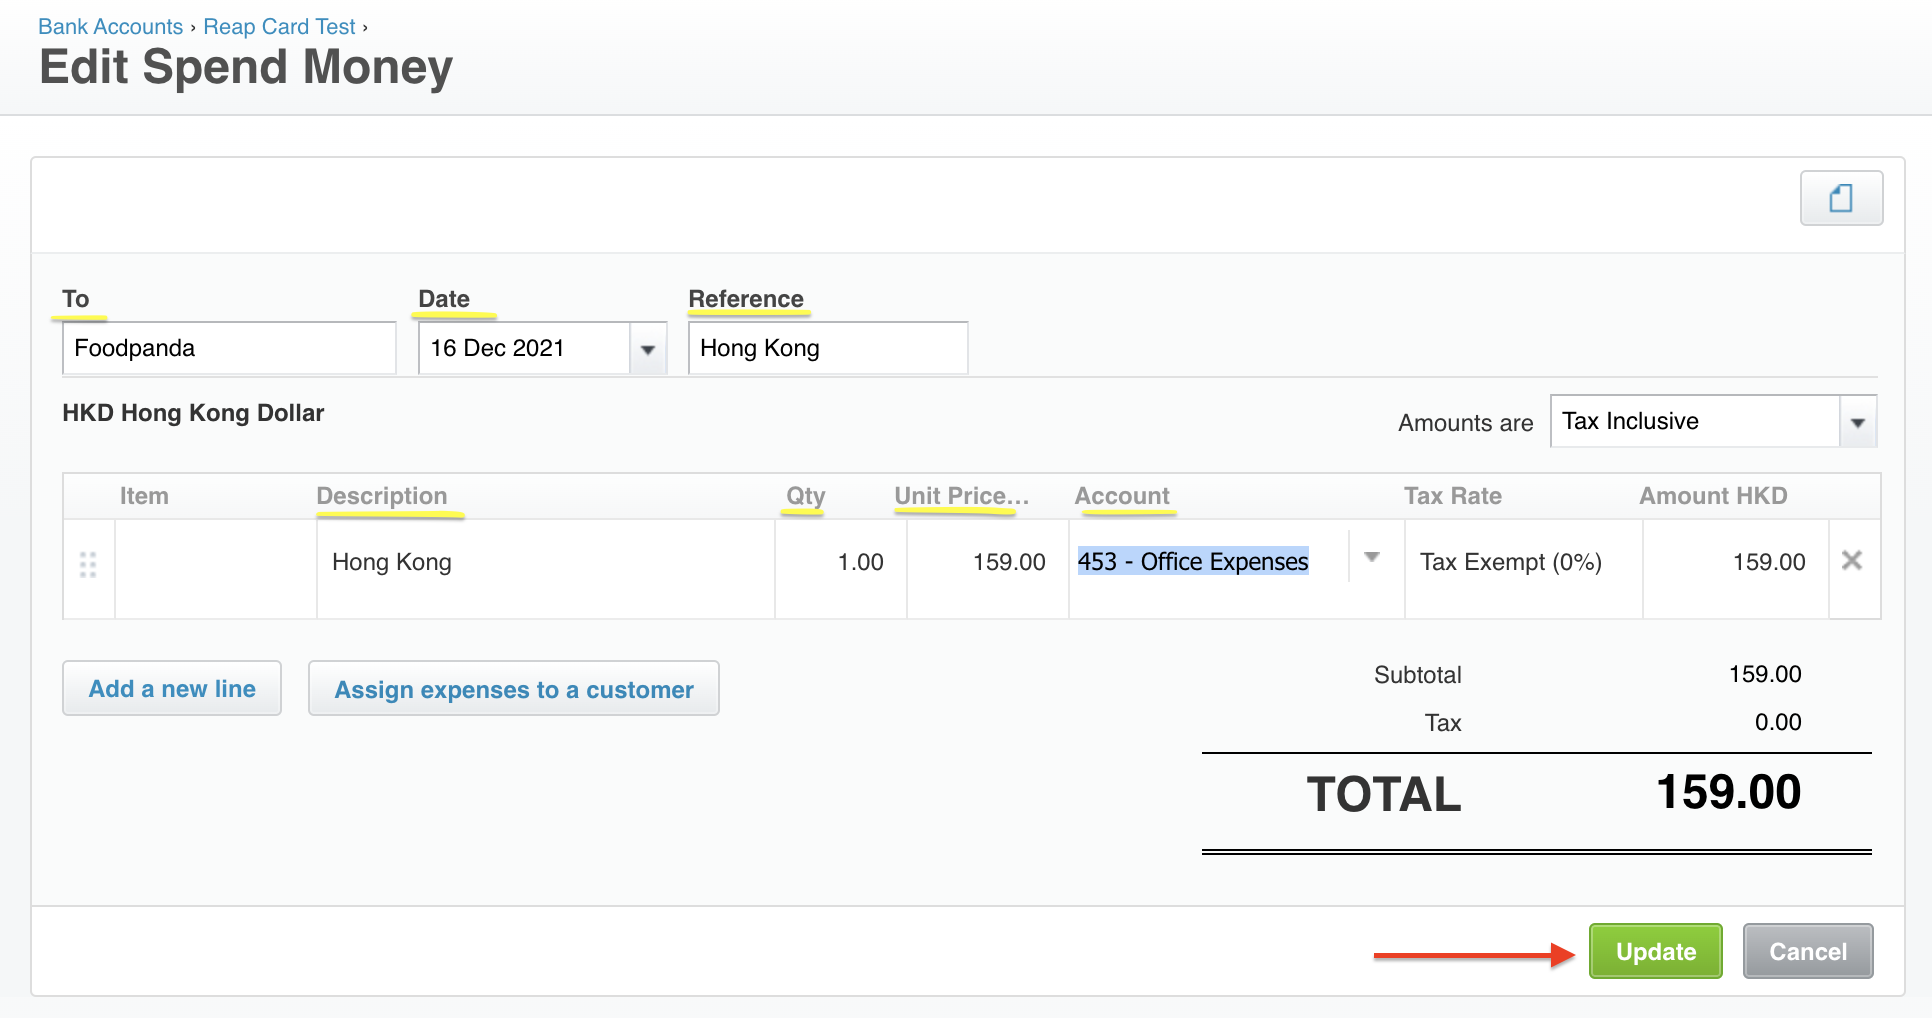
Task: Delete the line item with X icon
Action: click(x=1851, y=561)
